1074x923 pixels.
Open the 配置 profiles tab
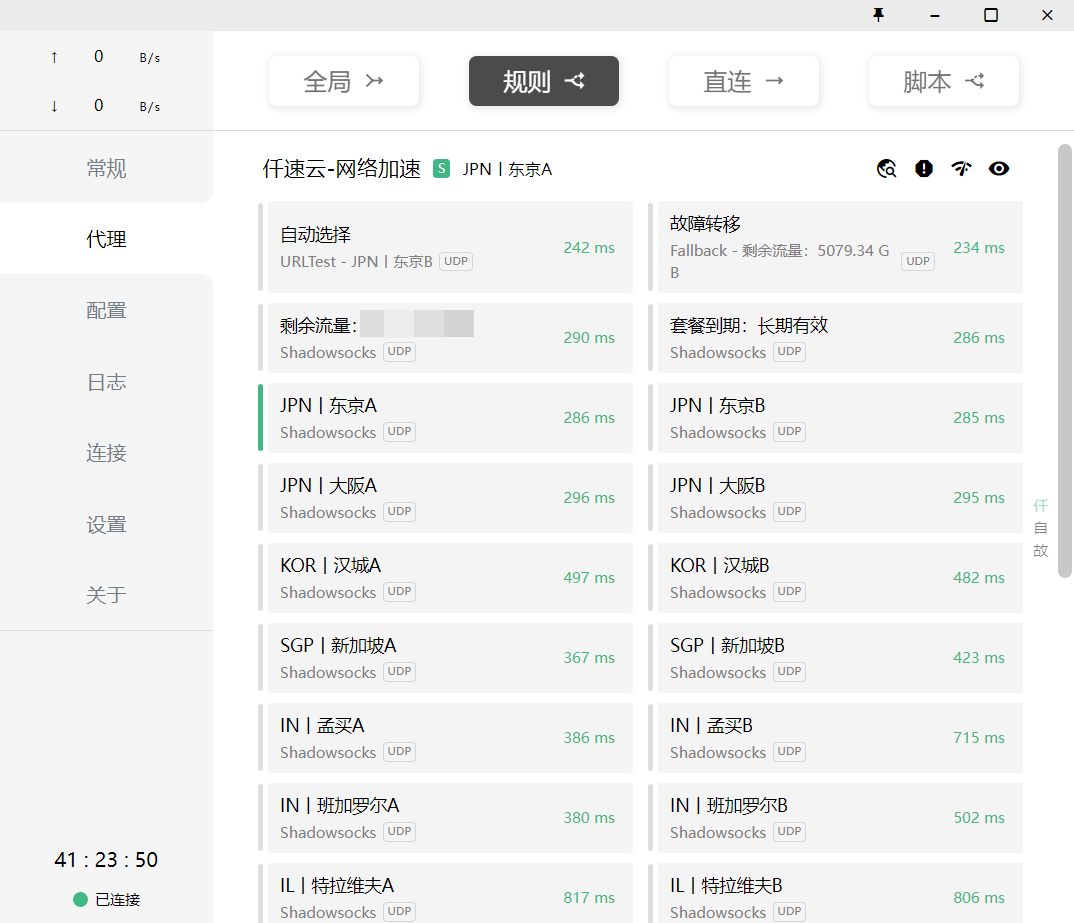[x=106, y=310]
